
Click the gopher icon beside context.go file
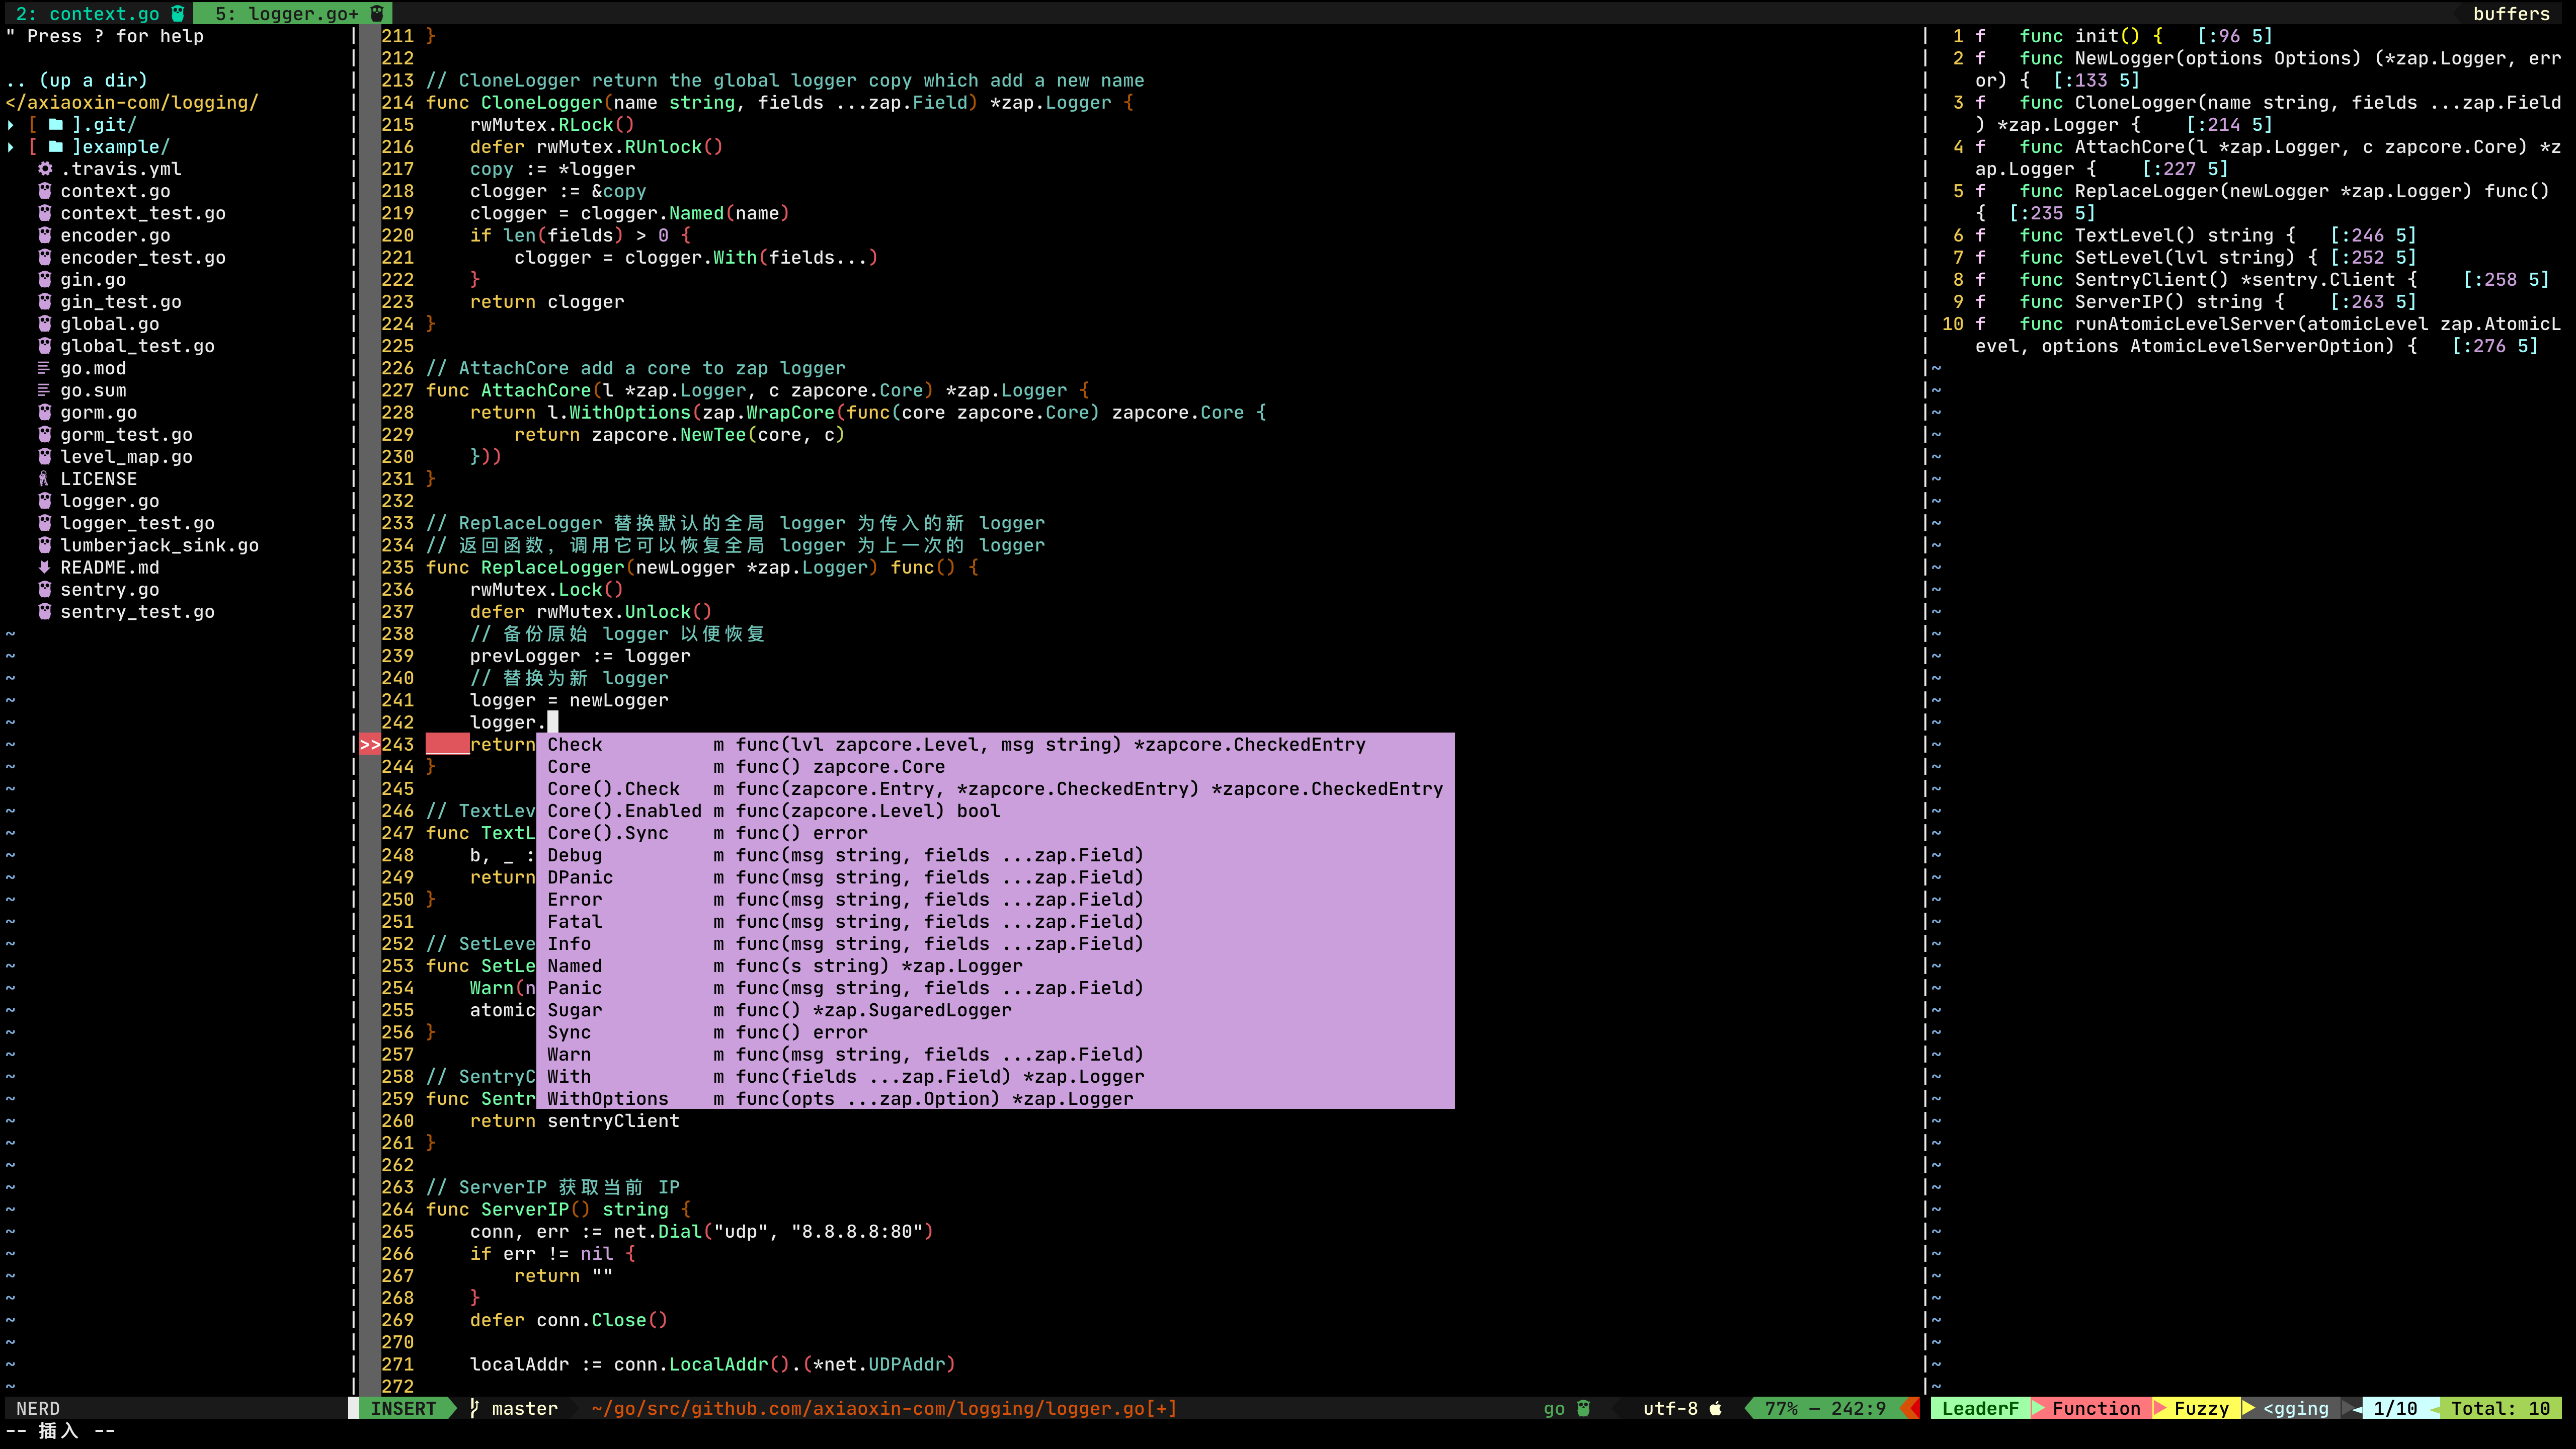[x=45, y=191]
